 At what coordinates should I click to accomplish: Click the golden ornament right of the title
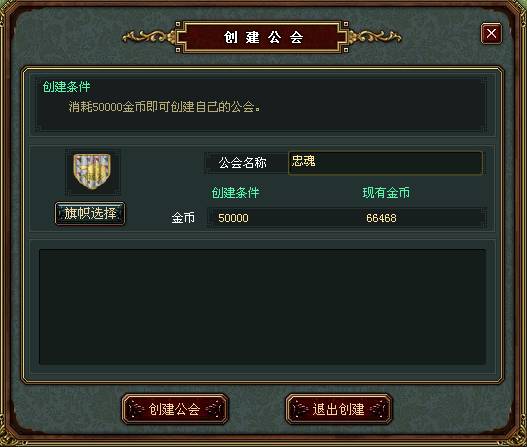pyautogui.click(x=375, y=36)
